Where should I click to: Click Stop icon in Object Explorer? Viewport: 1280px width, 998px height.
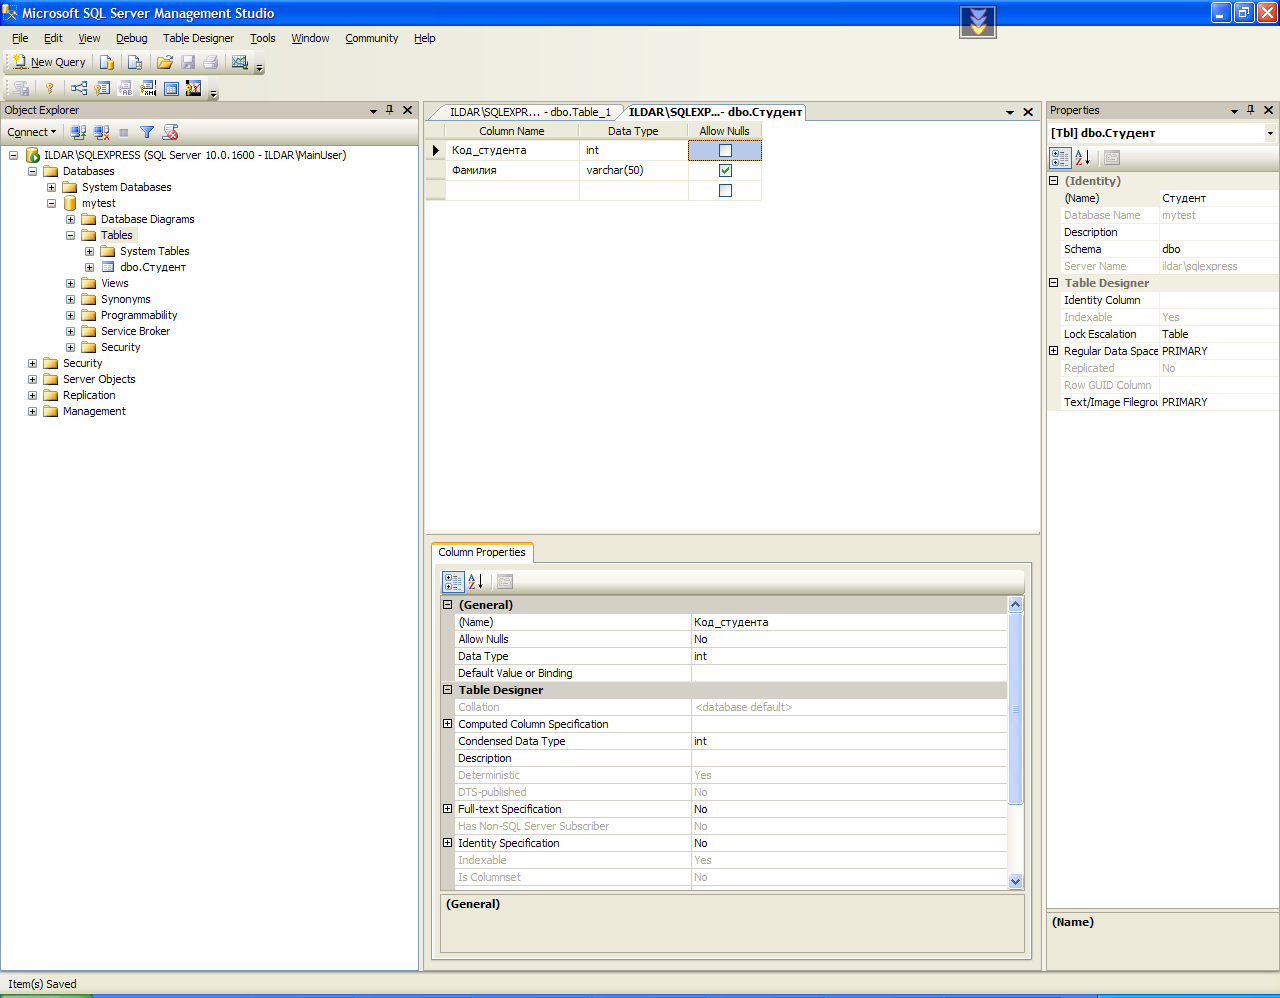coord(124,132)
